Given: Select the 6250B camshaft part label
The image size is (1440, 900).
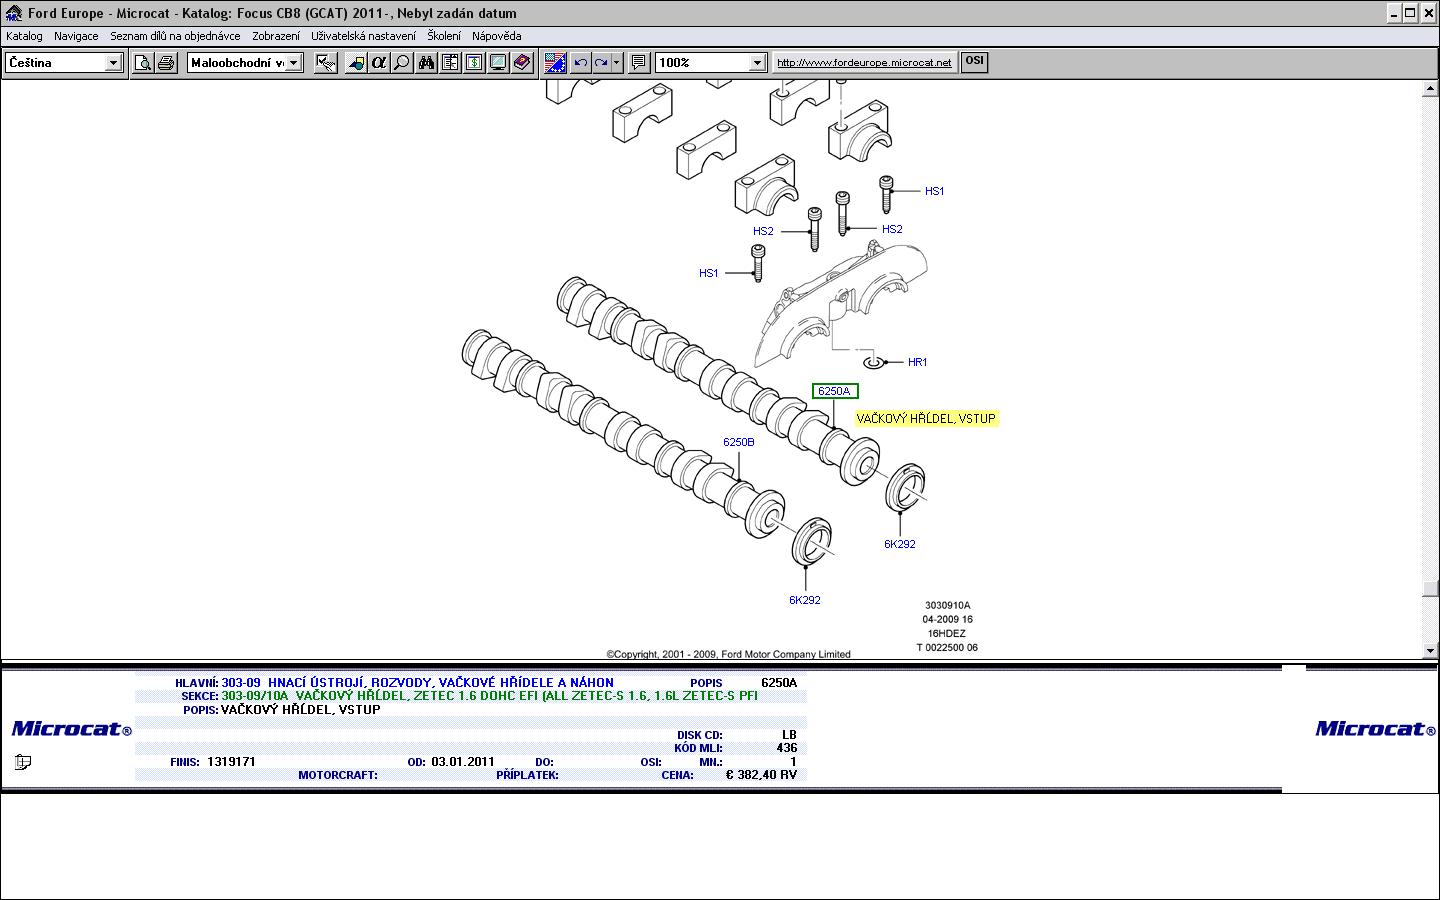Looking at the screenshot, I should (x=739, y=442).
